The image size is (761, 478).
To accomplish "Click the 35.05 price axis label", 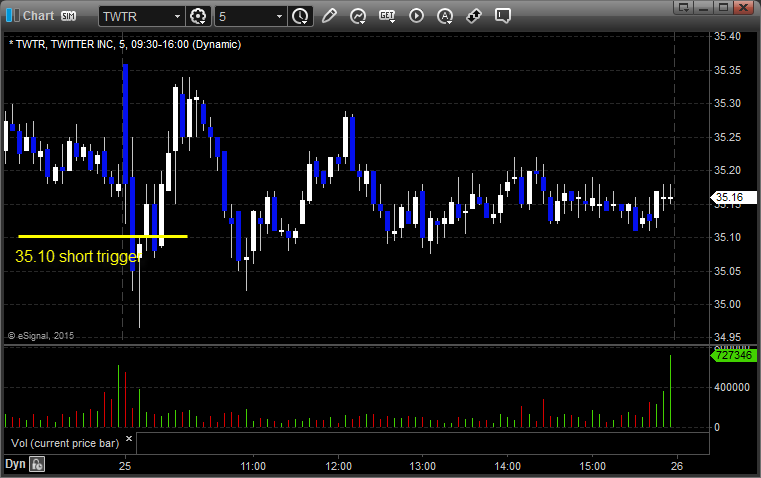I will tap(727, 271).
